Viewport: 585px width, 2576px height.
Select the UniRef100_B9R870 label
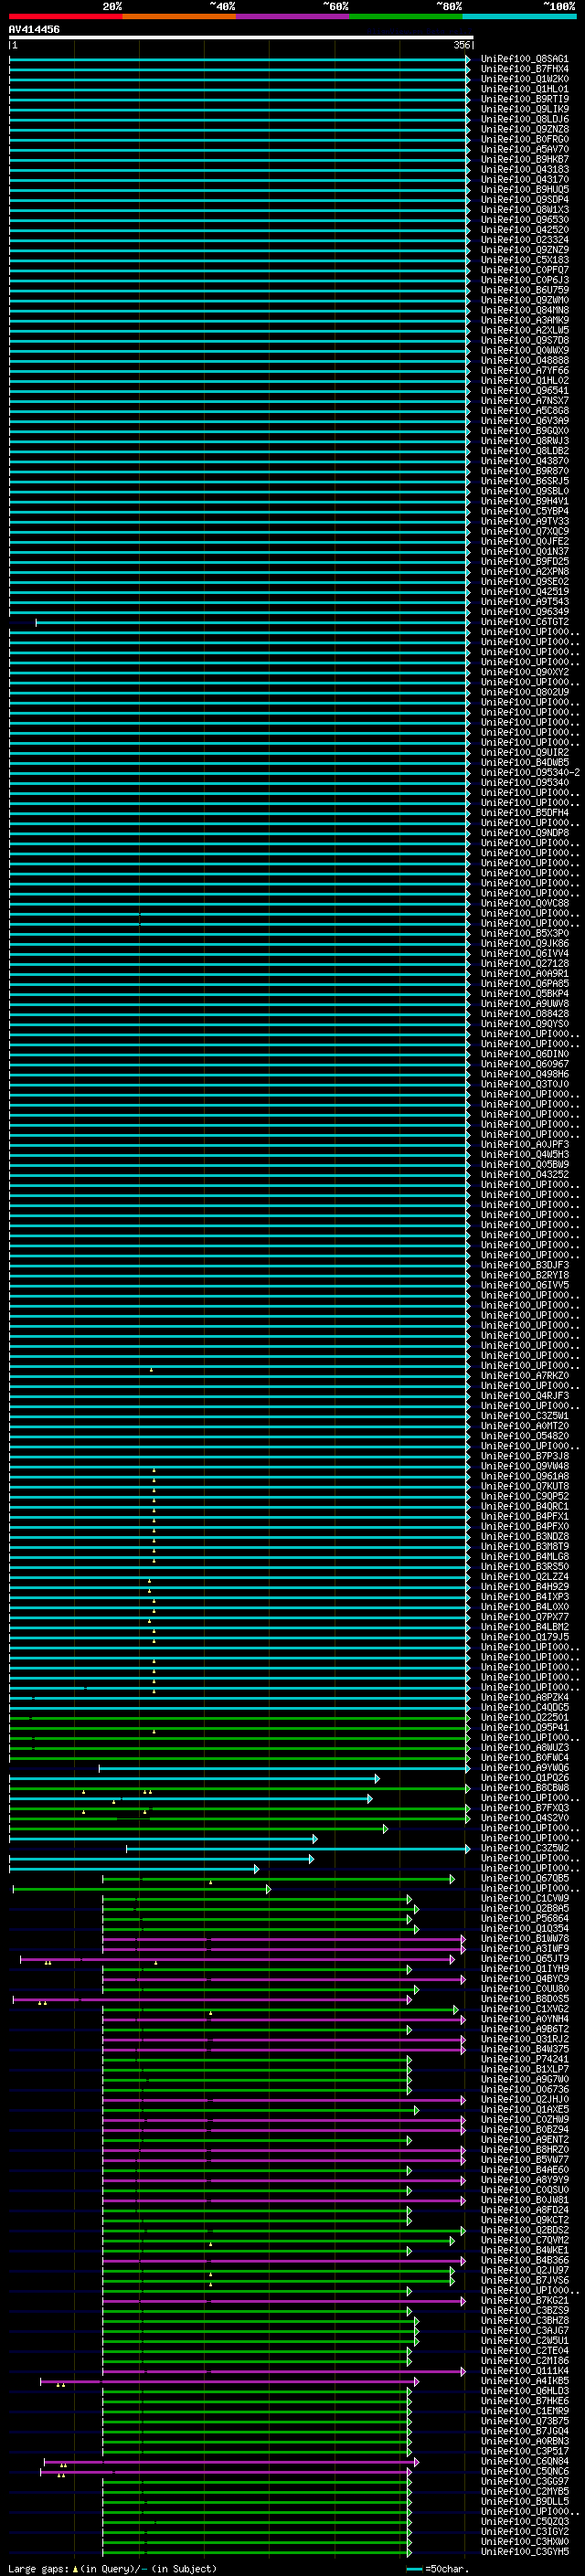[x=525, y=471]
